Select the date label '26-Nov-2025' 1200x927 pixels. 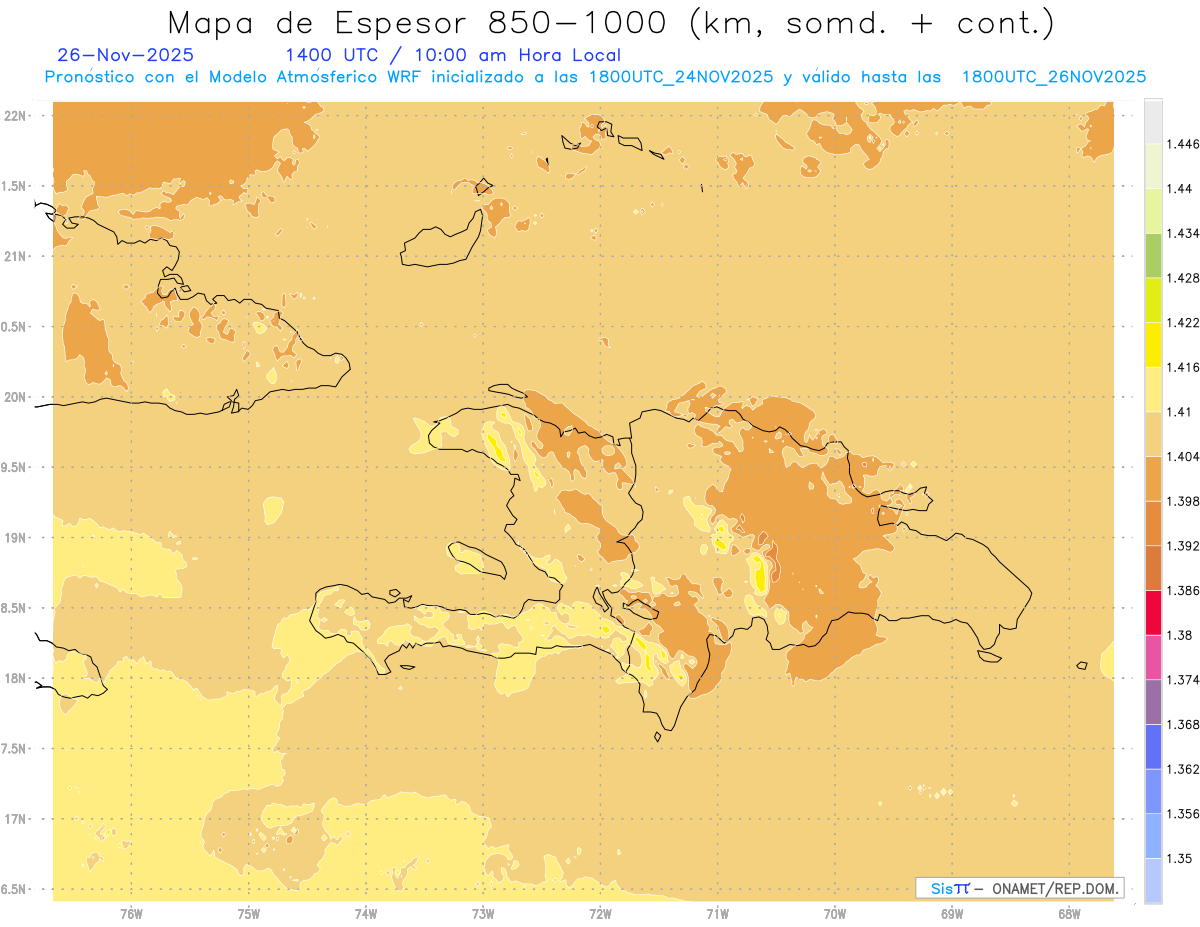pos(126,55)
